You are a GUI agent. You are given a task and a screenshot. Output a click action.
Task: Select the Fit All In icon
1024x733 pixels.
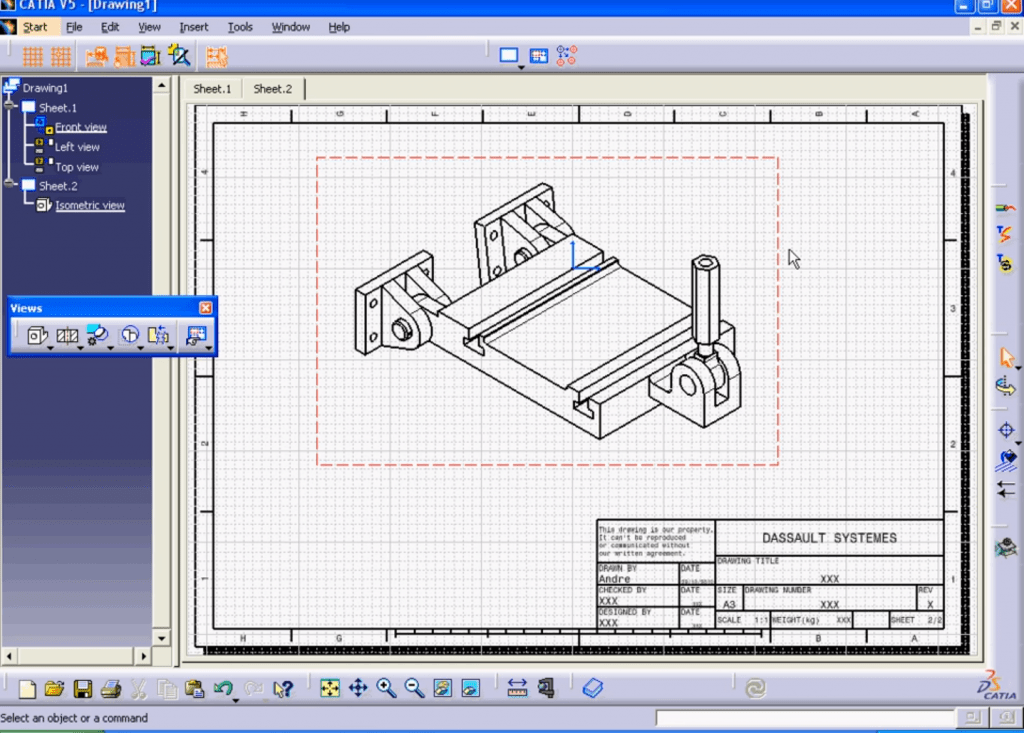[330, 688]
